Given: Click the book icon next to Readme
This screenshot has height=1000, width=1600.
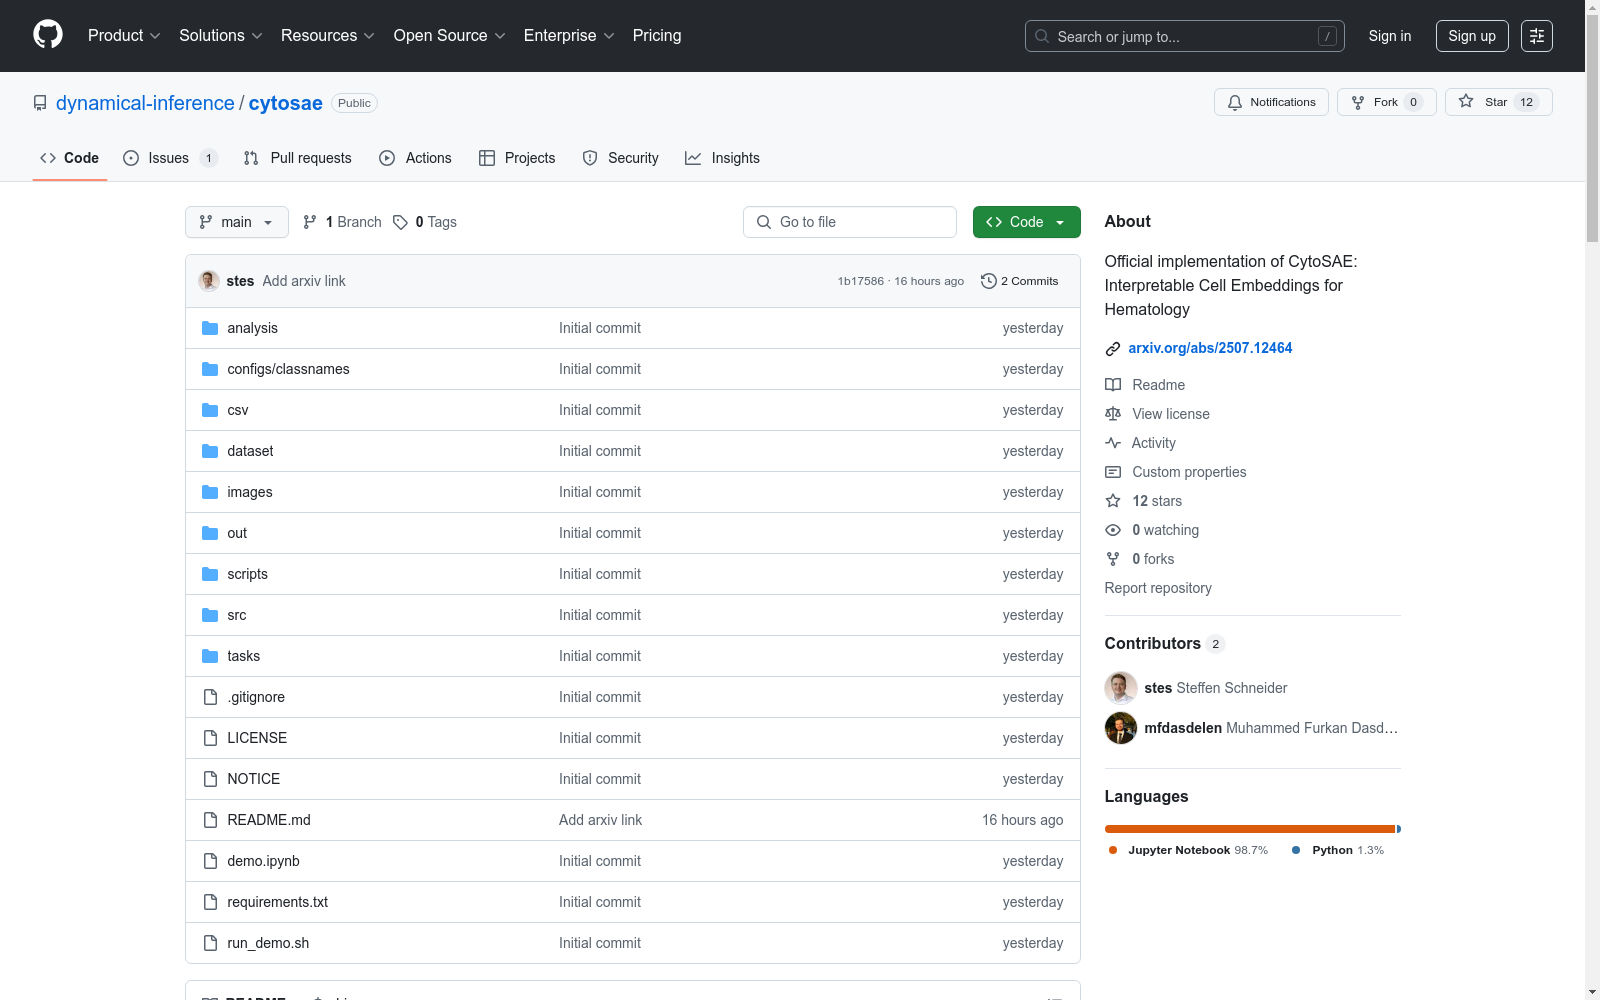Looking at the screenshot, I should [1113, 385].
